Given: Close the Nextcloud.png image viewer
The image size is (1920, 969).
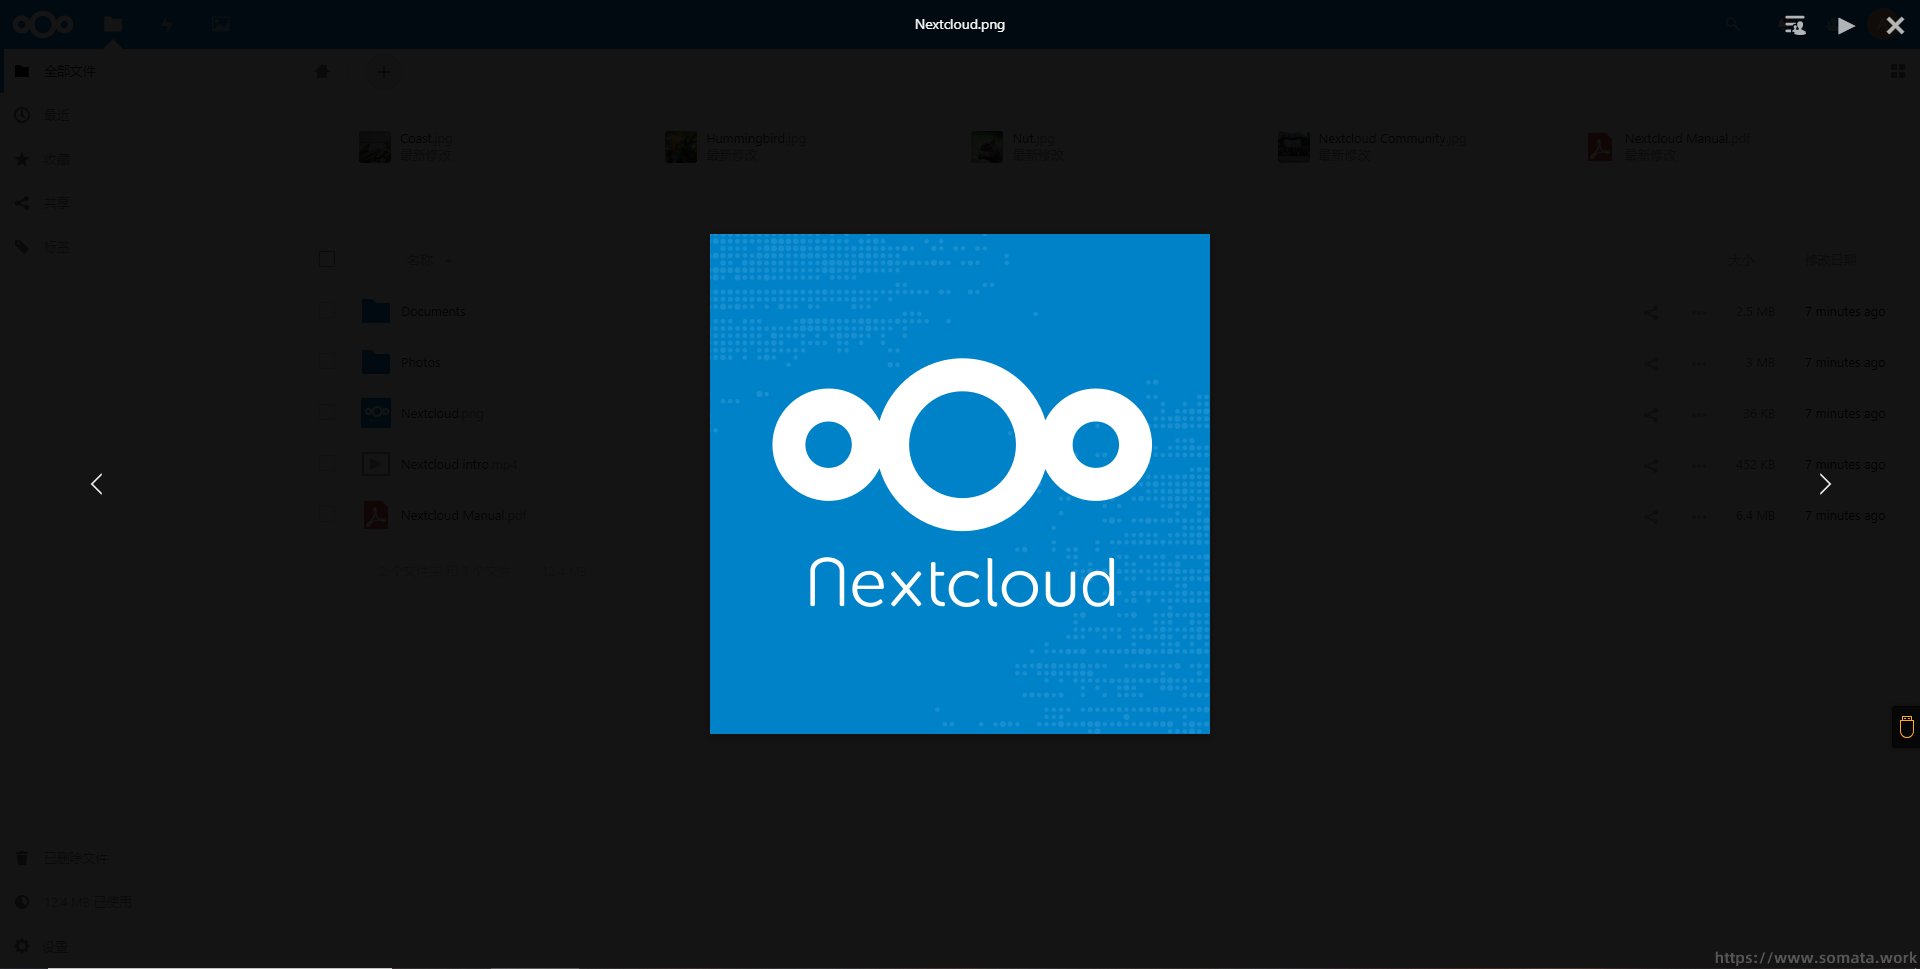Looking at the screenshot, I should click(x=1894, y=25).
